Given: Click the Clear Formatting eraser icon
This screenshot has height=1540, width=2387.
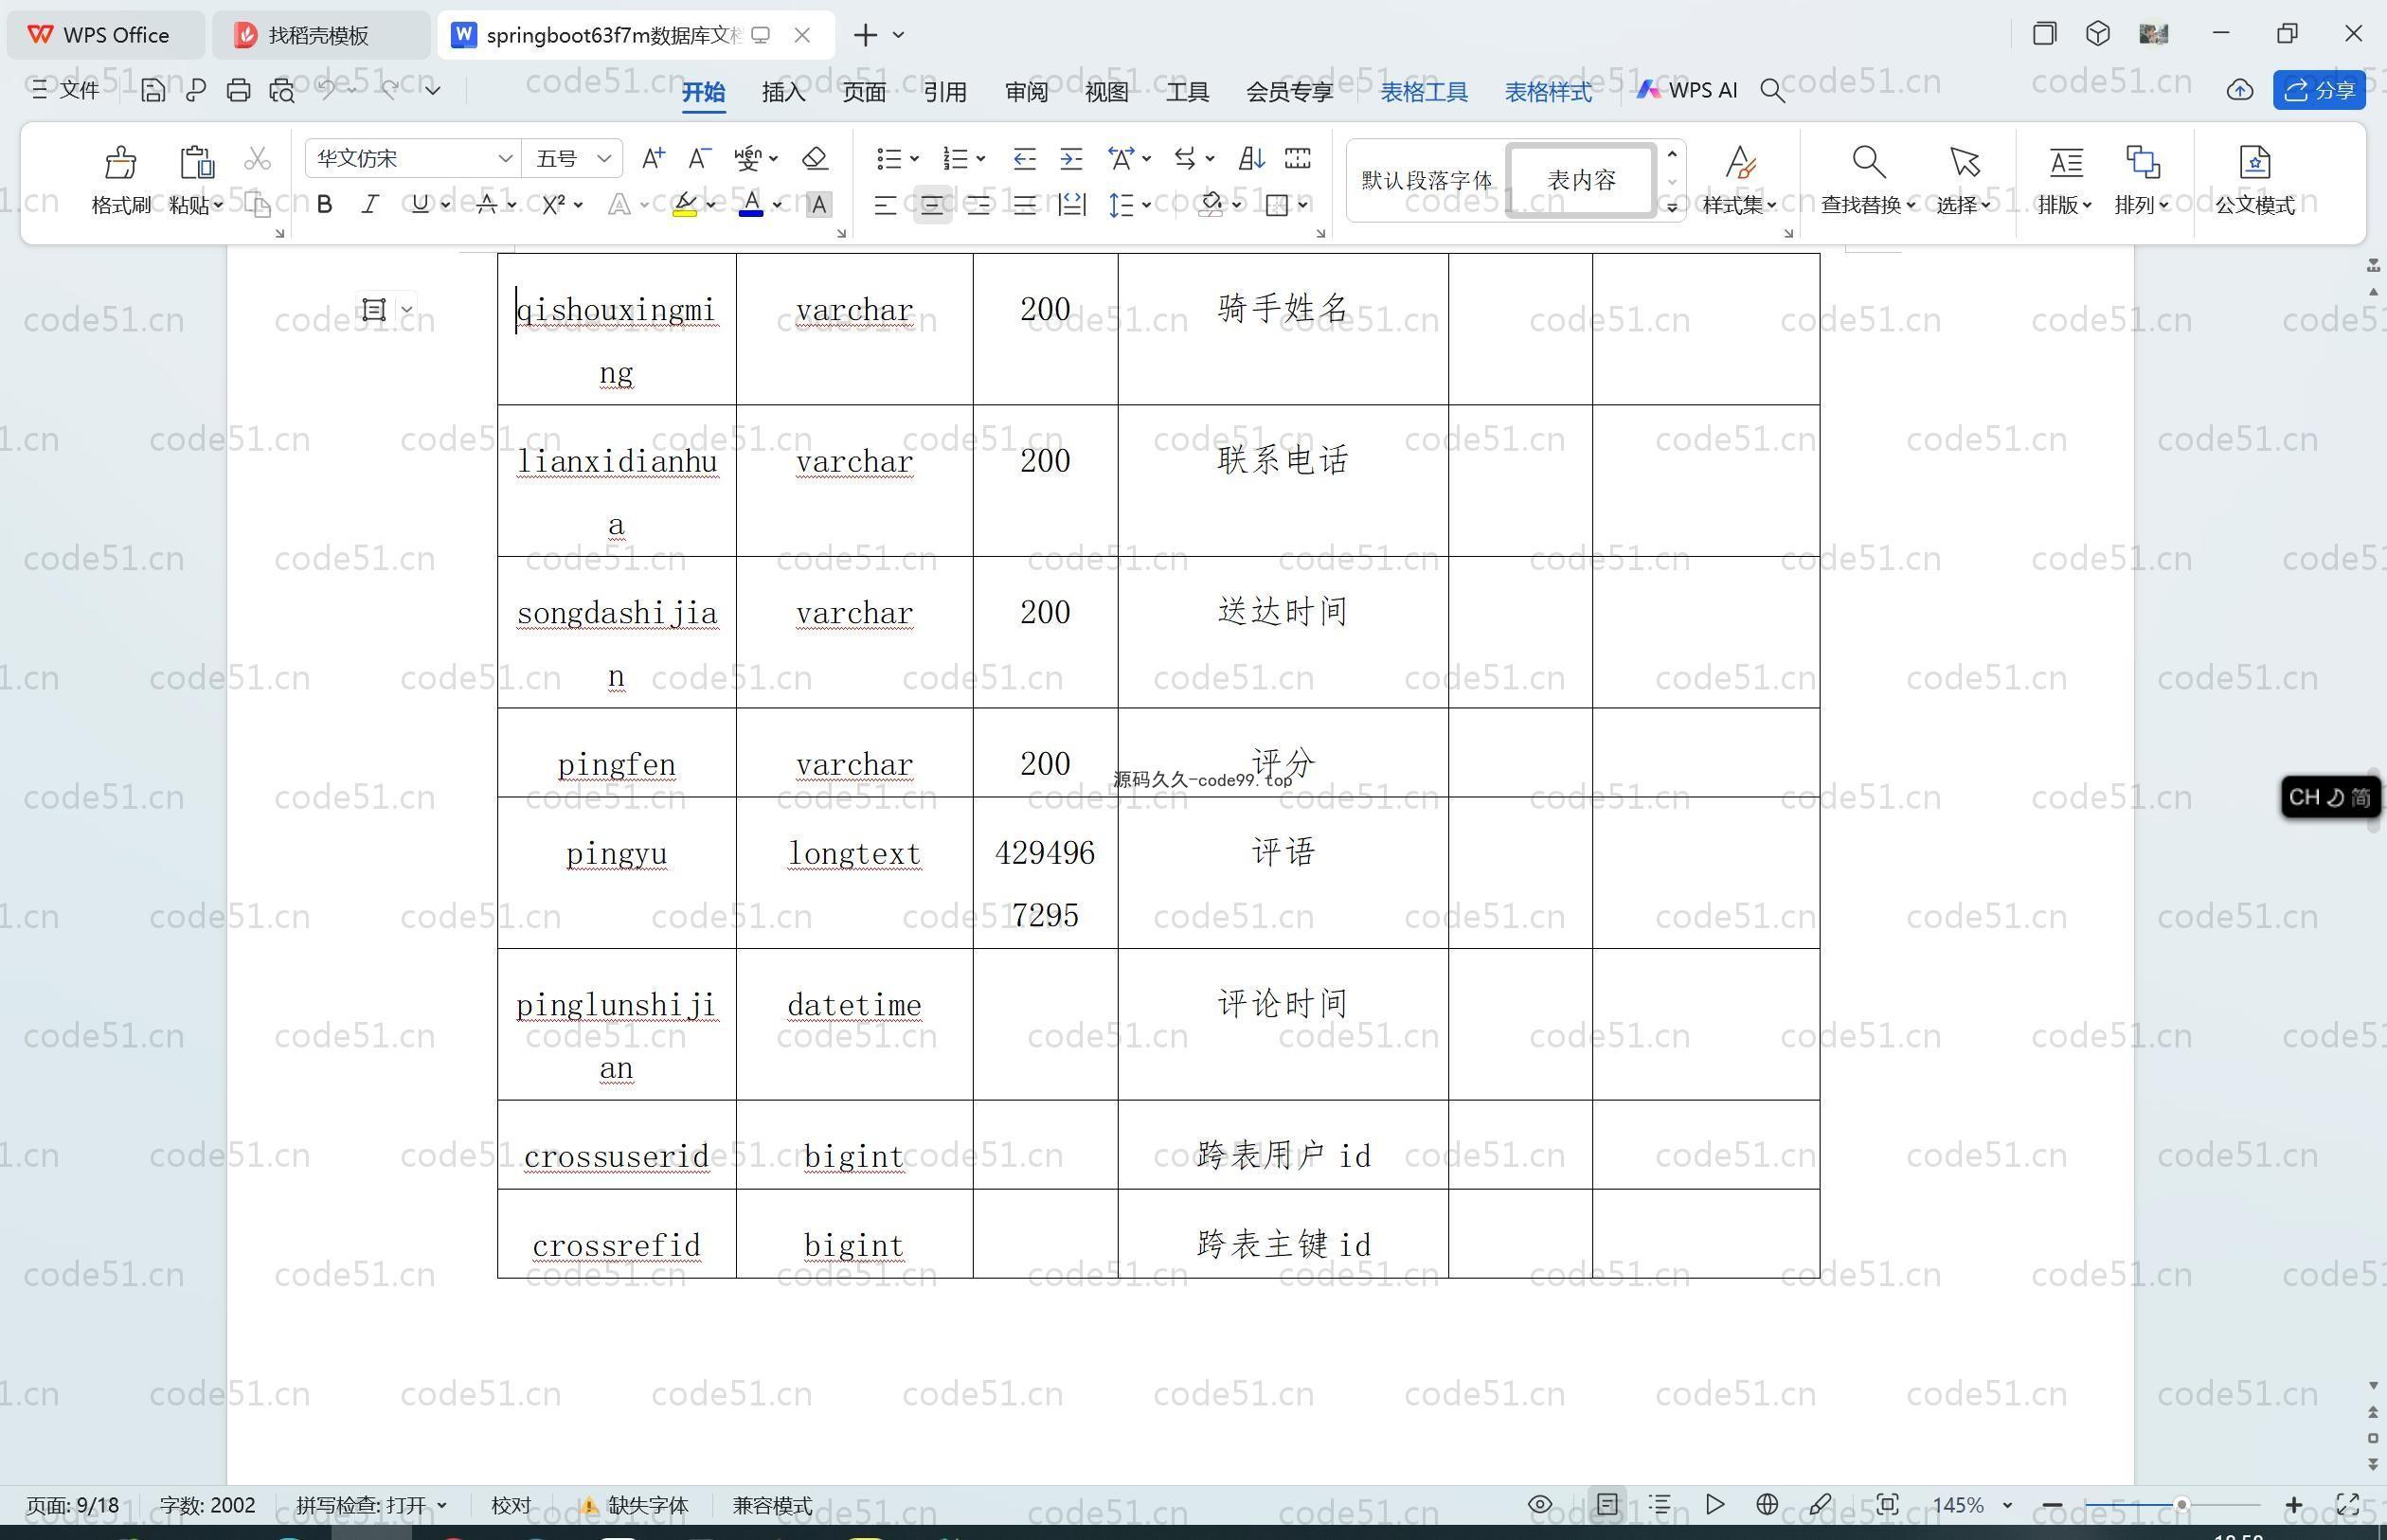Looking at the screenshot, I should (814, 158).
